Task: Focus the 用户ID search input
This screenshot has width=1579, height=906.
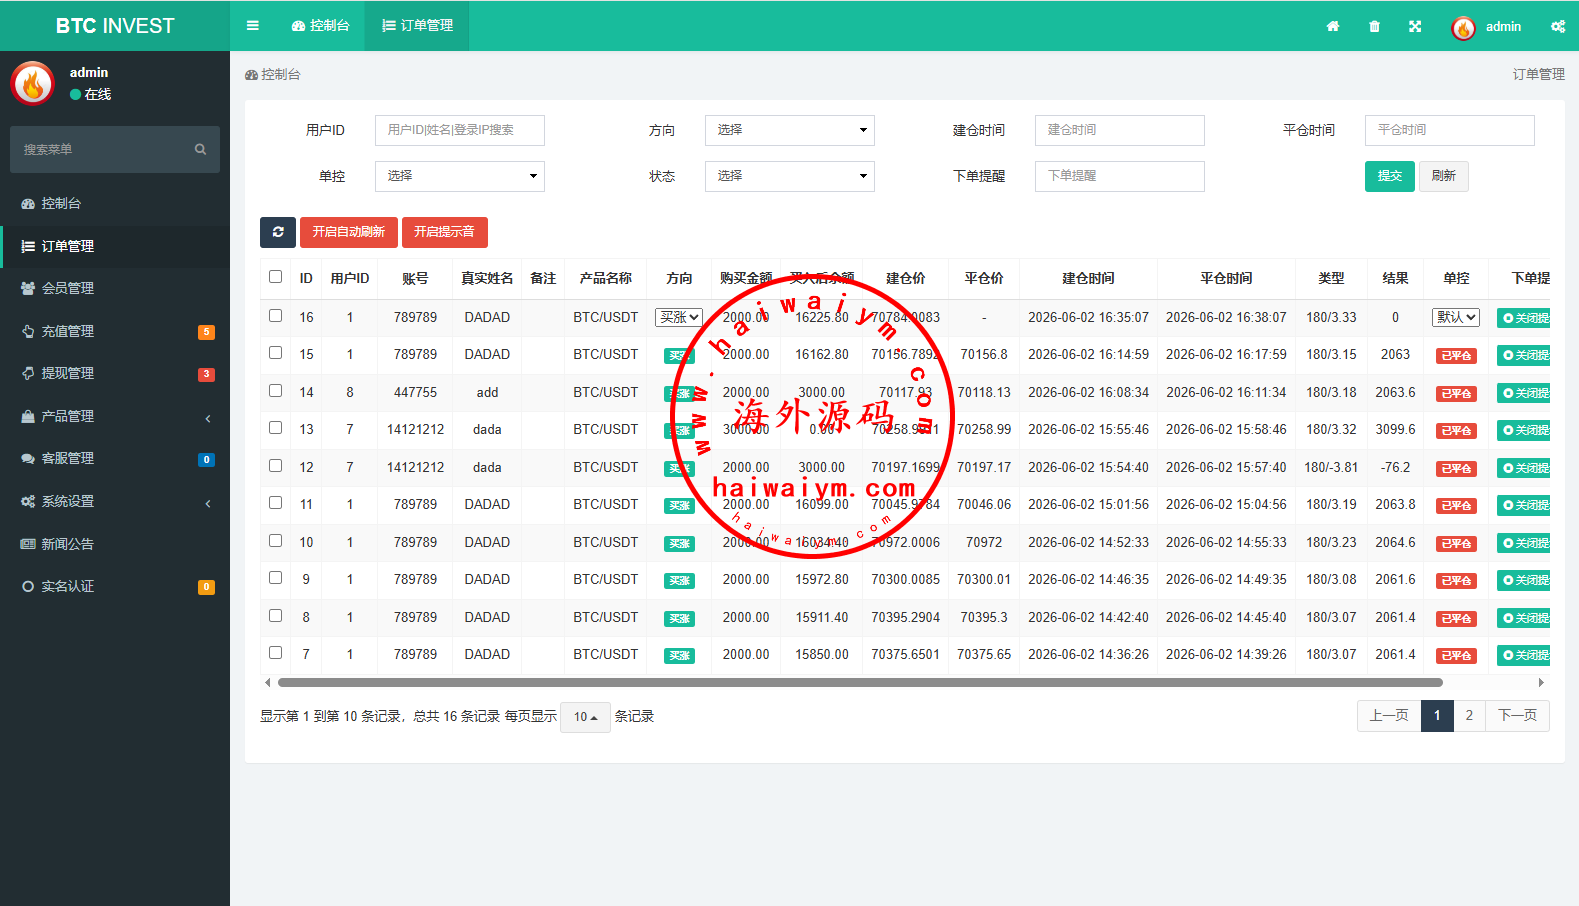Action: tap(460, 130)
